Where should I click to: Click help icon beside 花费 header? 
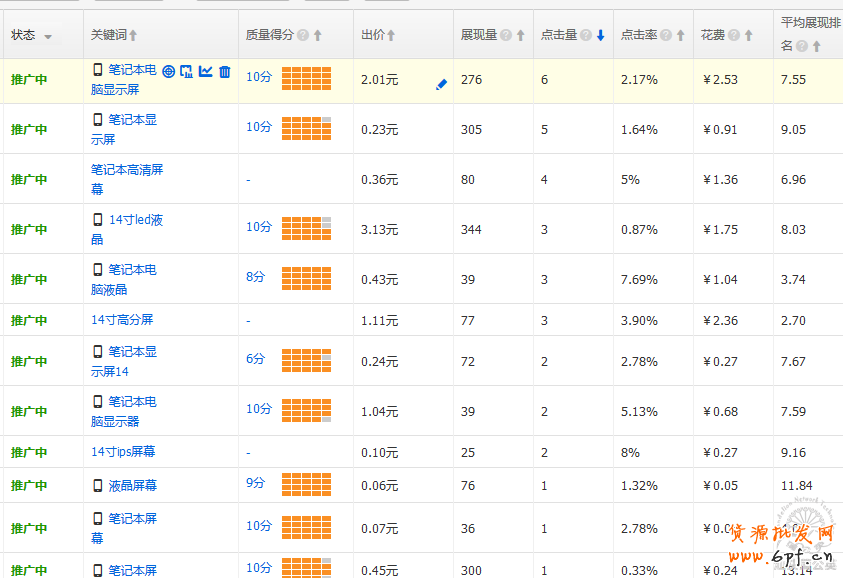click(x=734, y=35)
